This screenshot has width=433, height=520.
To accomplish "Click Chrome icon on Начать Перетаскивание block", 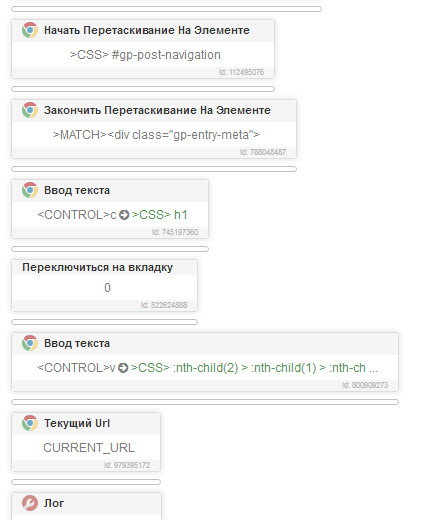I will [30, 30].
